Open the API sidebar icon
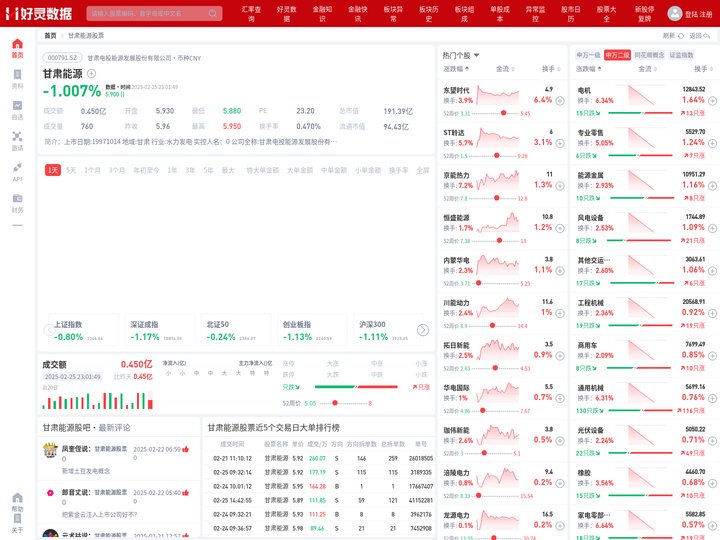Screen dimensions: 720x540 17,172
